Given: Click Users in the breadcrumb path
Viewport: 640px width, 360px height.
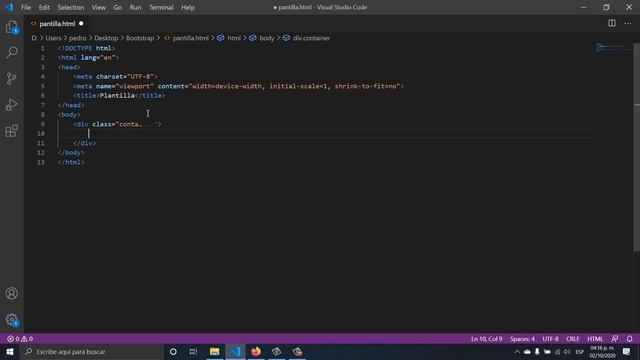Looking at the screenshot, I should [x=53, y=38].
